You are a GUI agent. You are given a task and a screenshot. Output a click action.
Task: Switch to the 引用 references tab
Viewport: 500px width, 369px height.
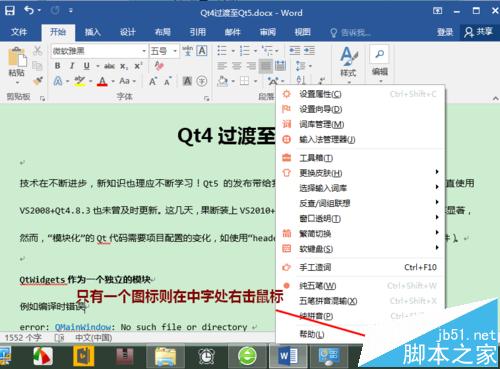point(198,32)
